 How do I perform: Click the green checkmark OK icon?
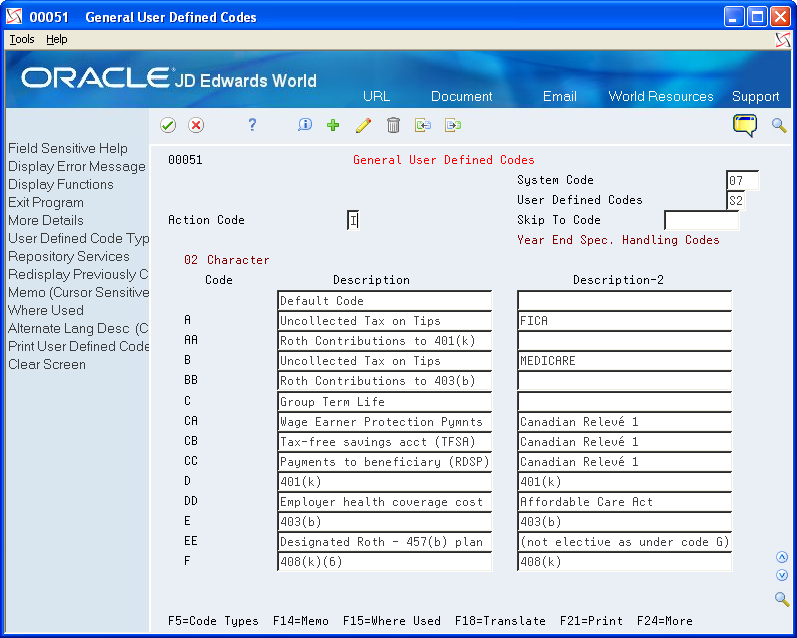[168, 125]
